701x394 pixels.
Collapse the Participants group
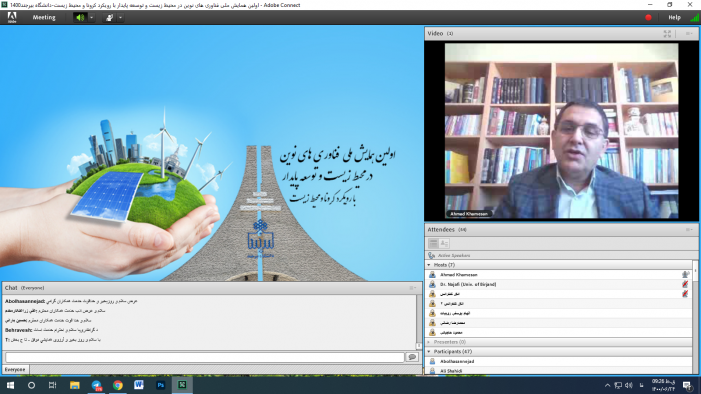[x=429, y=352]
